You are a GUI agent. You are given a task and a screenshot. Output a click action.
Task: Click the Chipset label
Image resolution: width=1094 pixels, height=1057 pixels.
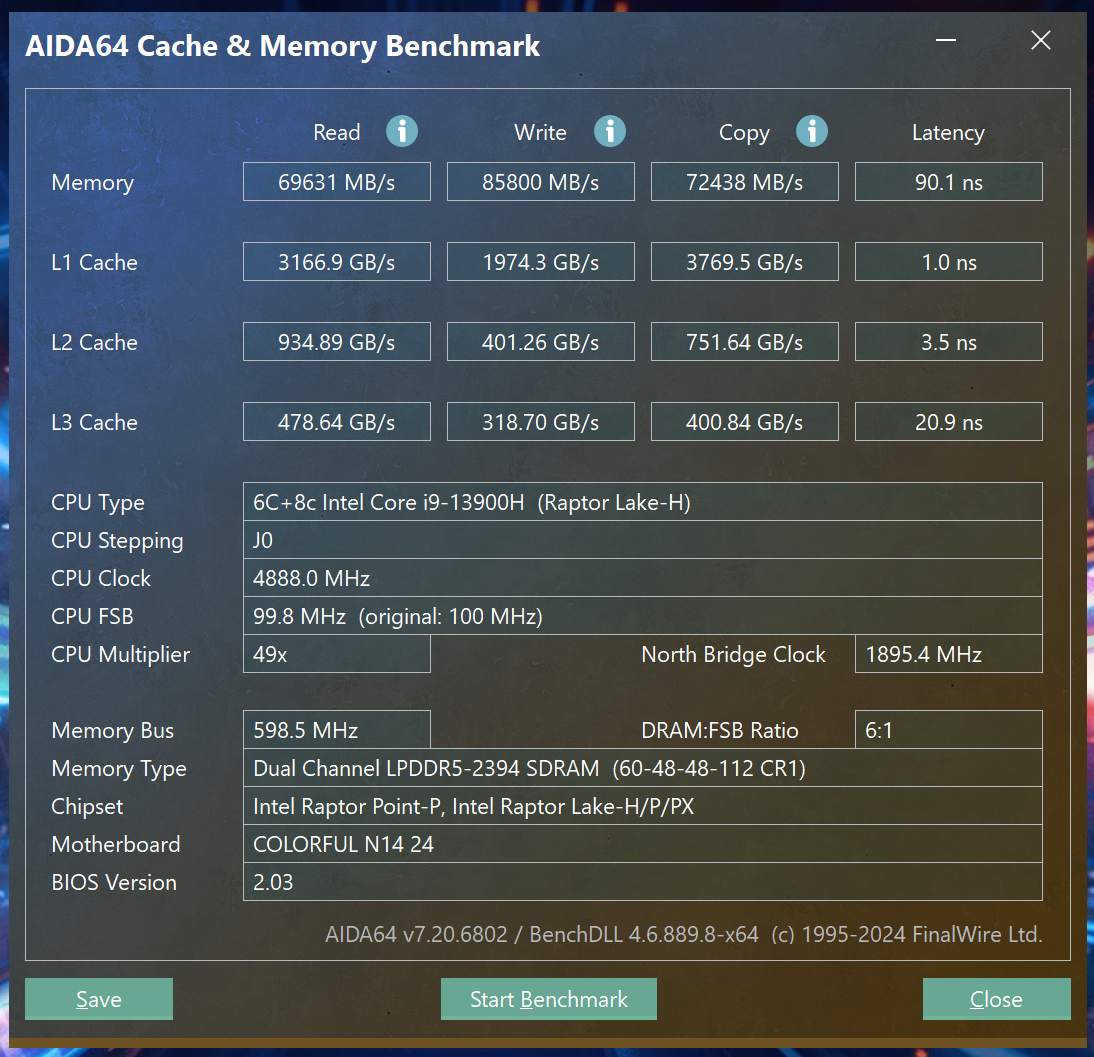pyautogui.click(x=87, y=807)
